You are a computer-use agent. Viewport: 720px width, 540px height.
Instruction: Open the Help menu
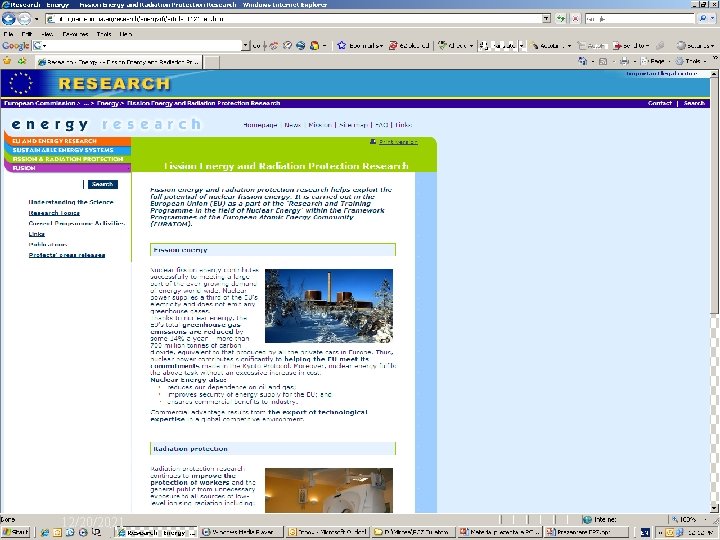(x=125, y=34)
